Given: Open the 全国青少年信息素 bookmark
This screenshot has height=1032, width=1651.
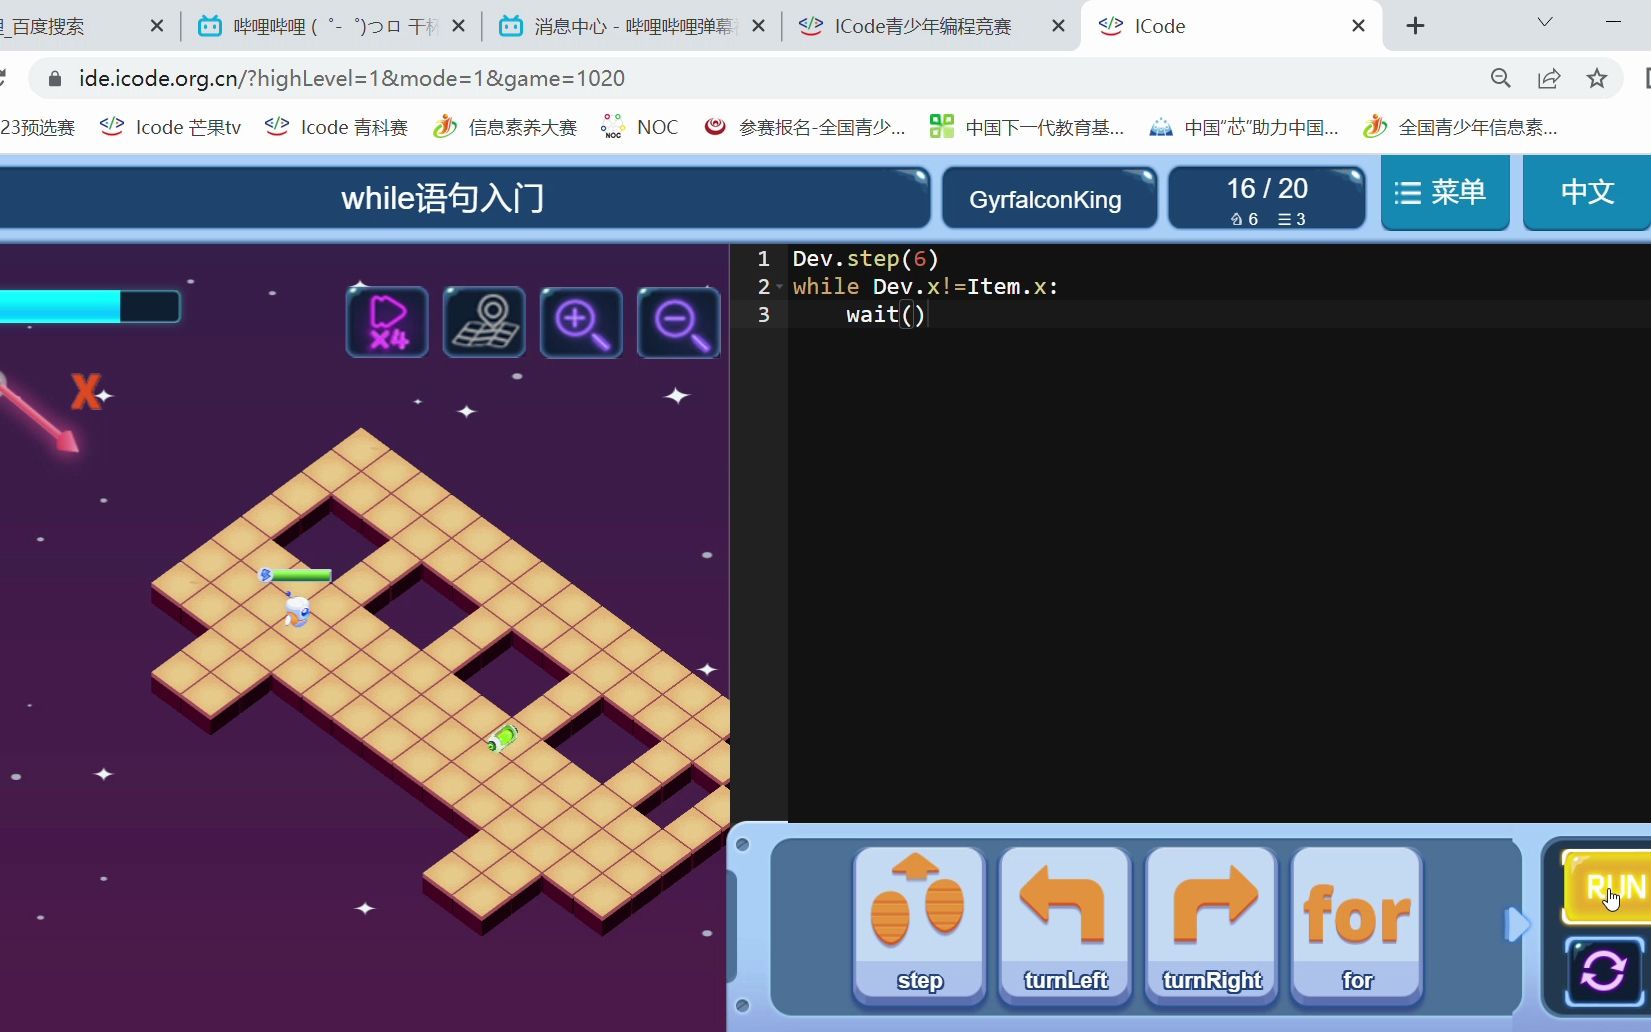Looking at the screenshot, I should click(x=1460, y=127).
